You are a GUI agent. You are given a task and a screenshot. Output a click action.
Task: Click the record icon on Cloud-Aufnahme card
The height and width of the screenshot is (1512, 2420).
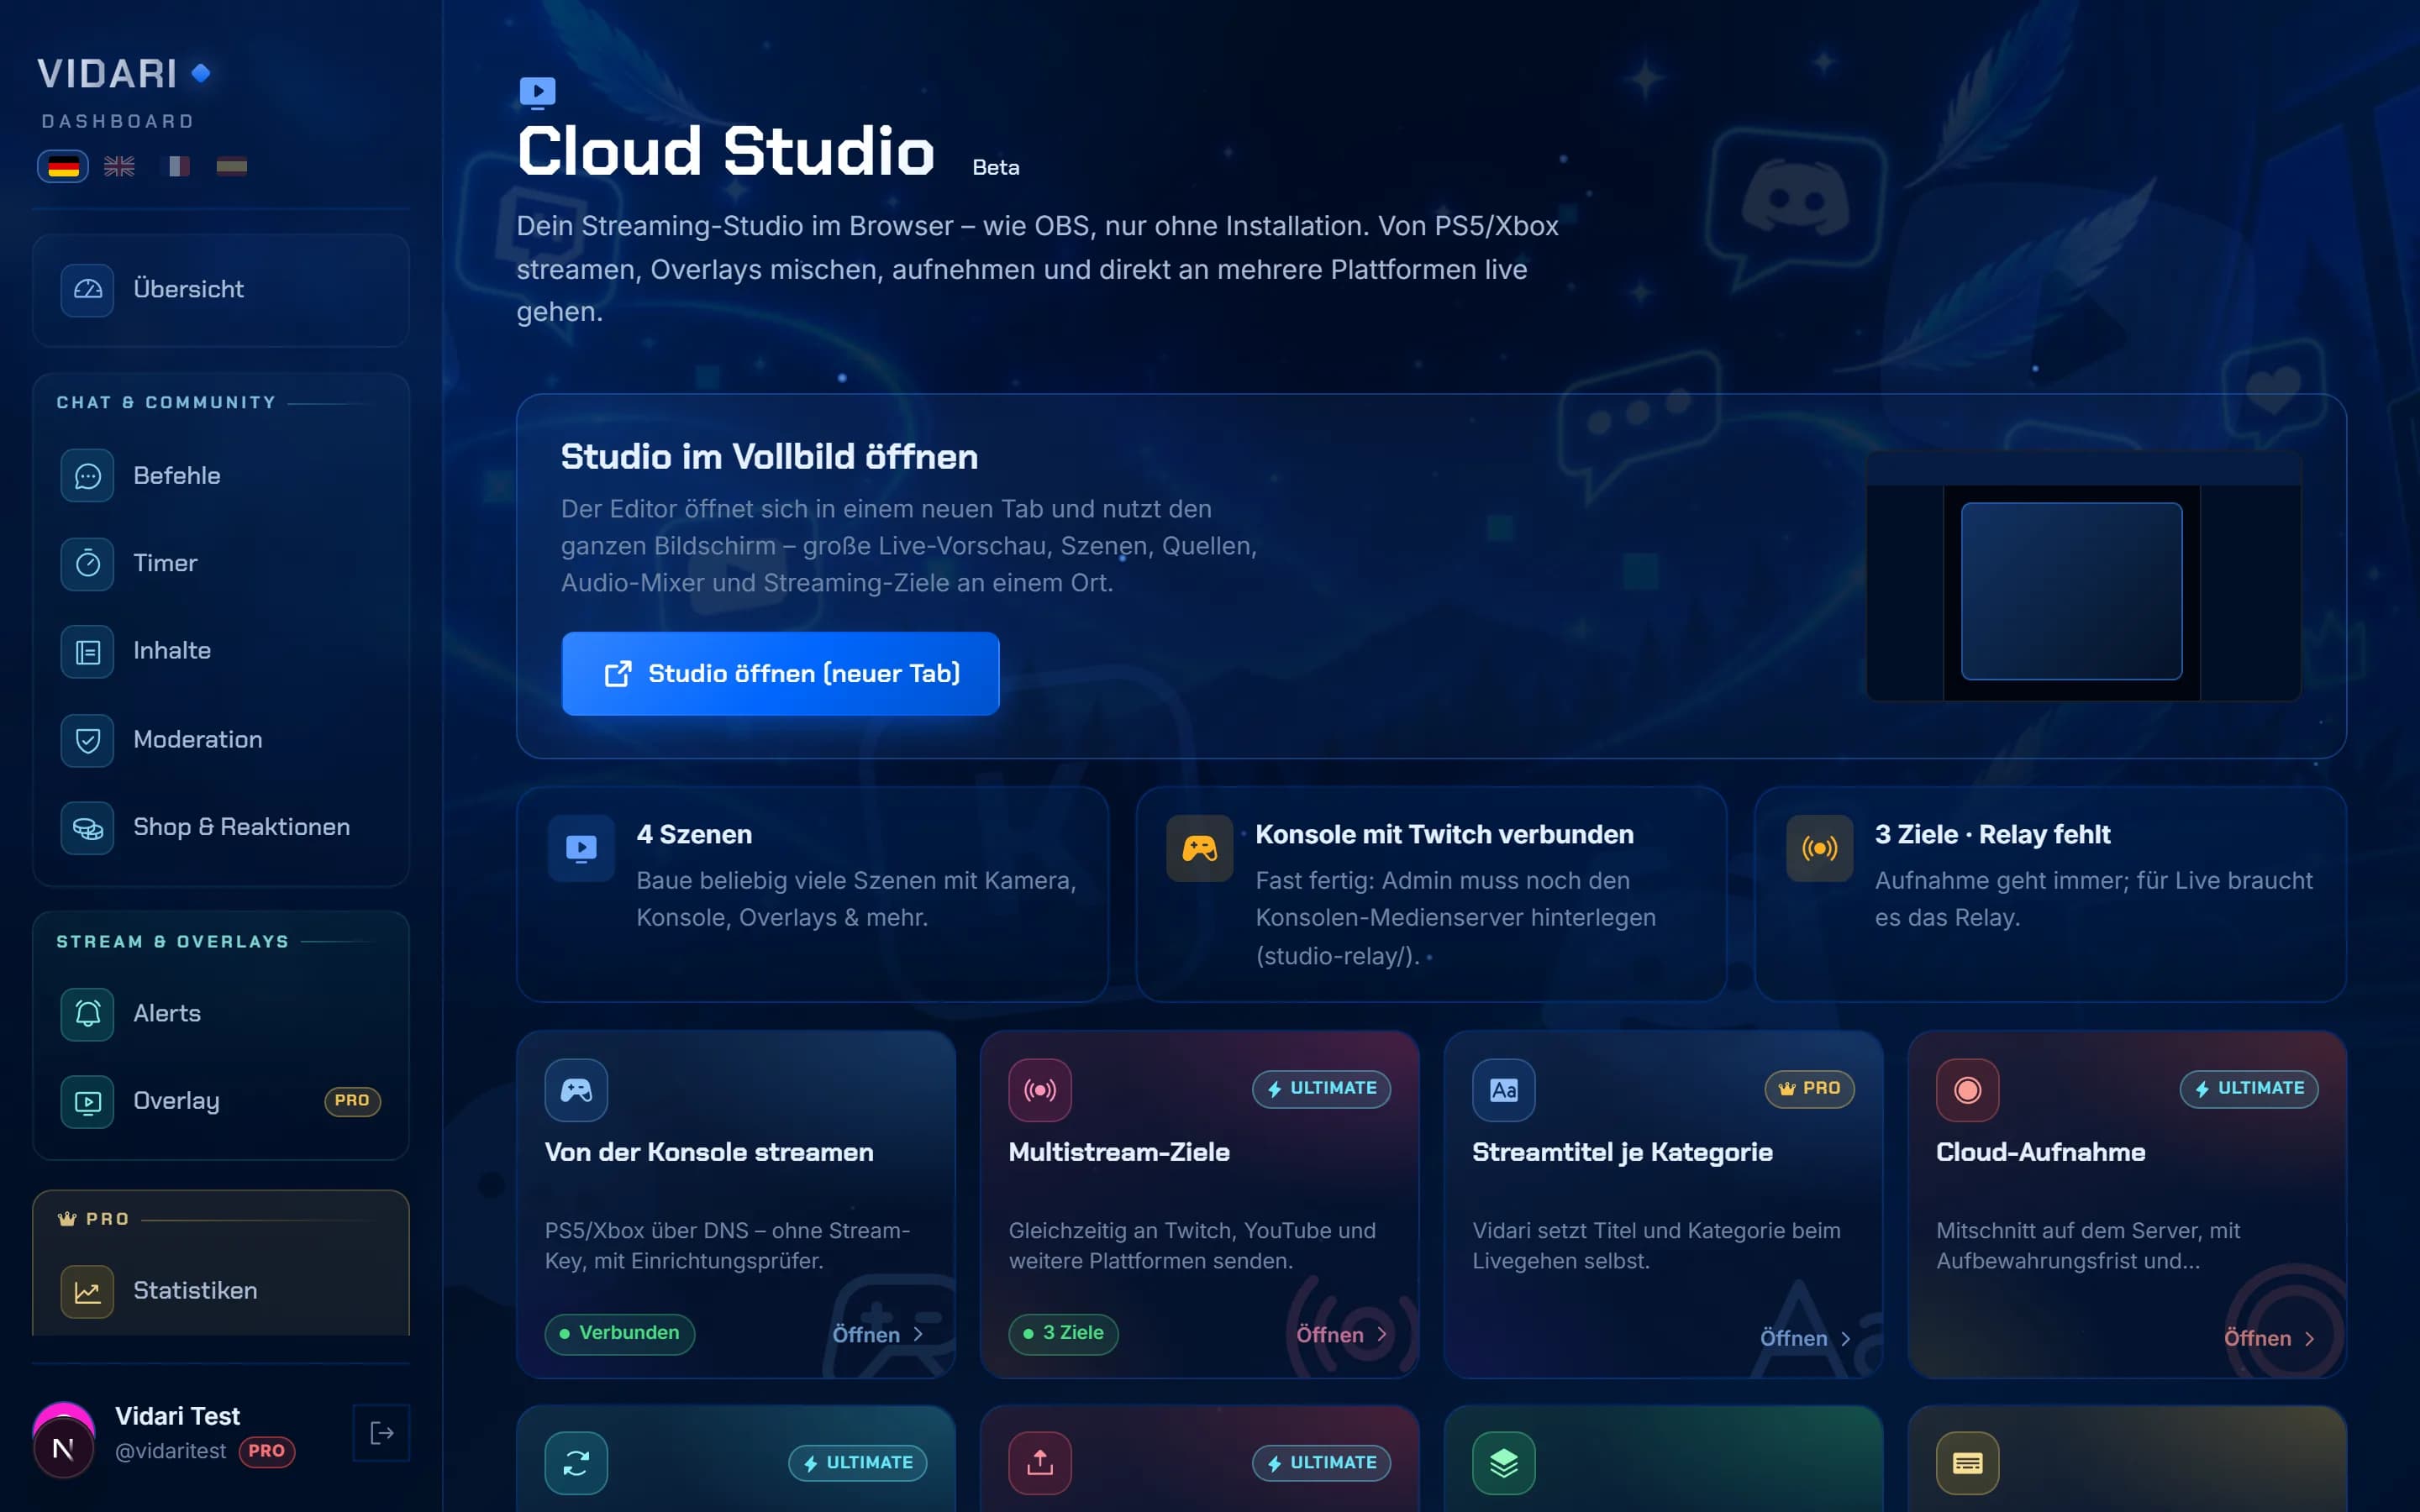coord(1967,1090)
